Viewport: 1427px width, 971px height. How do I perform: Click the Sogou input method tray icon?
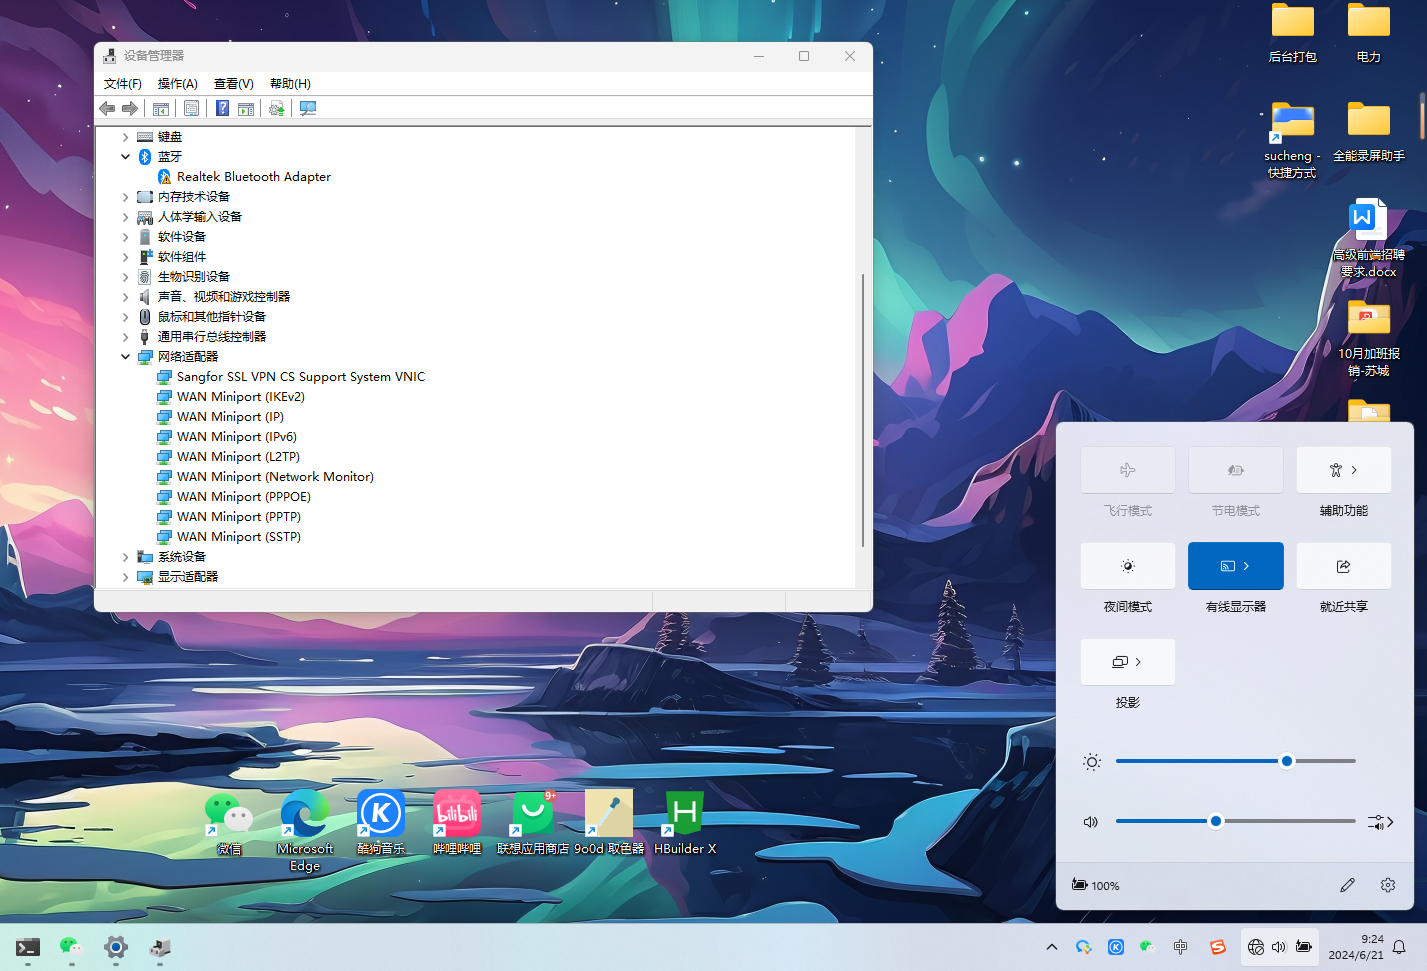(x=1218, y=947)
